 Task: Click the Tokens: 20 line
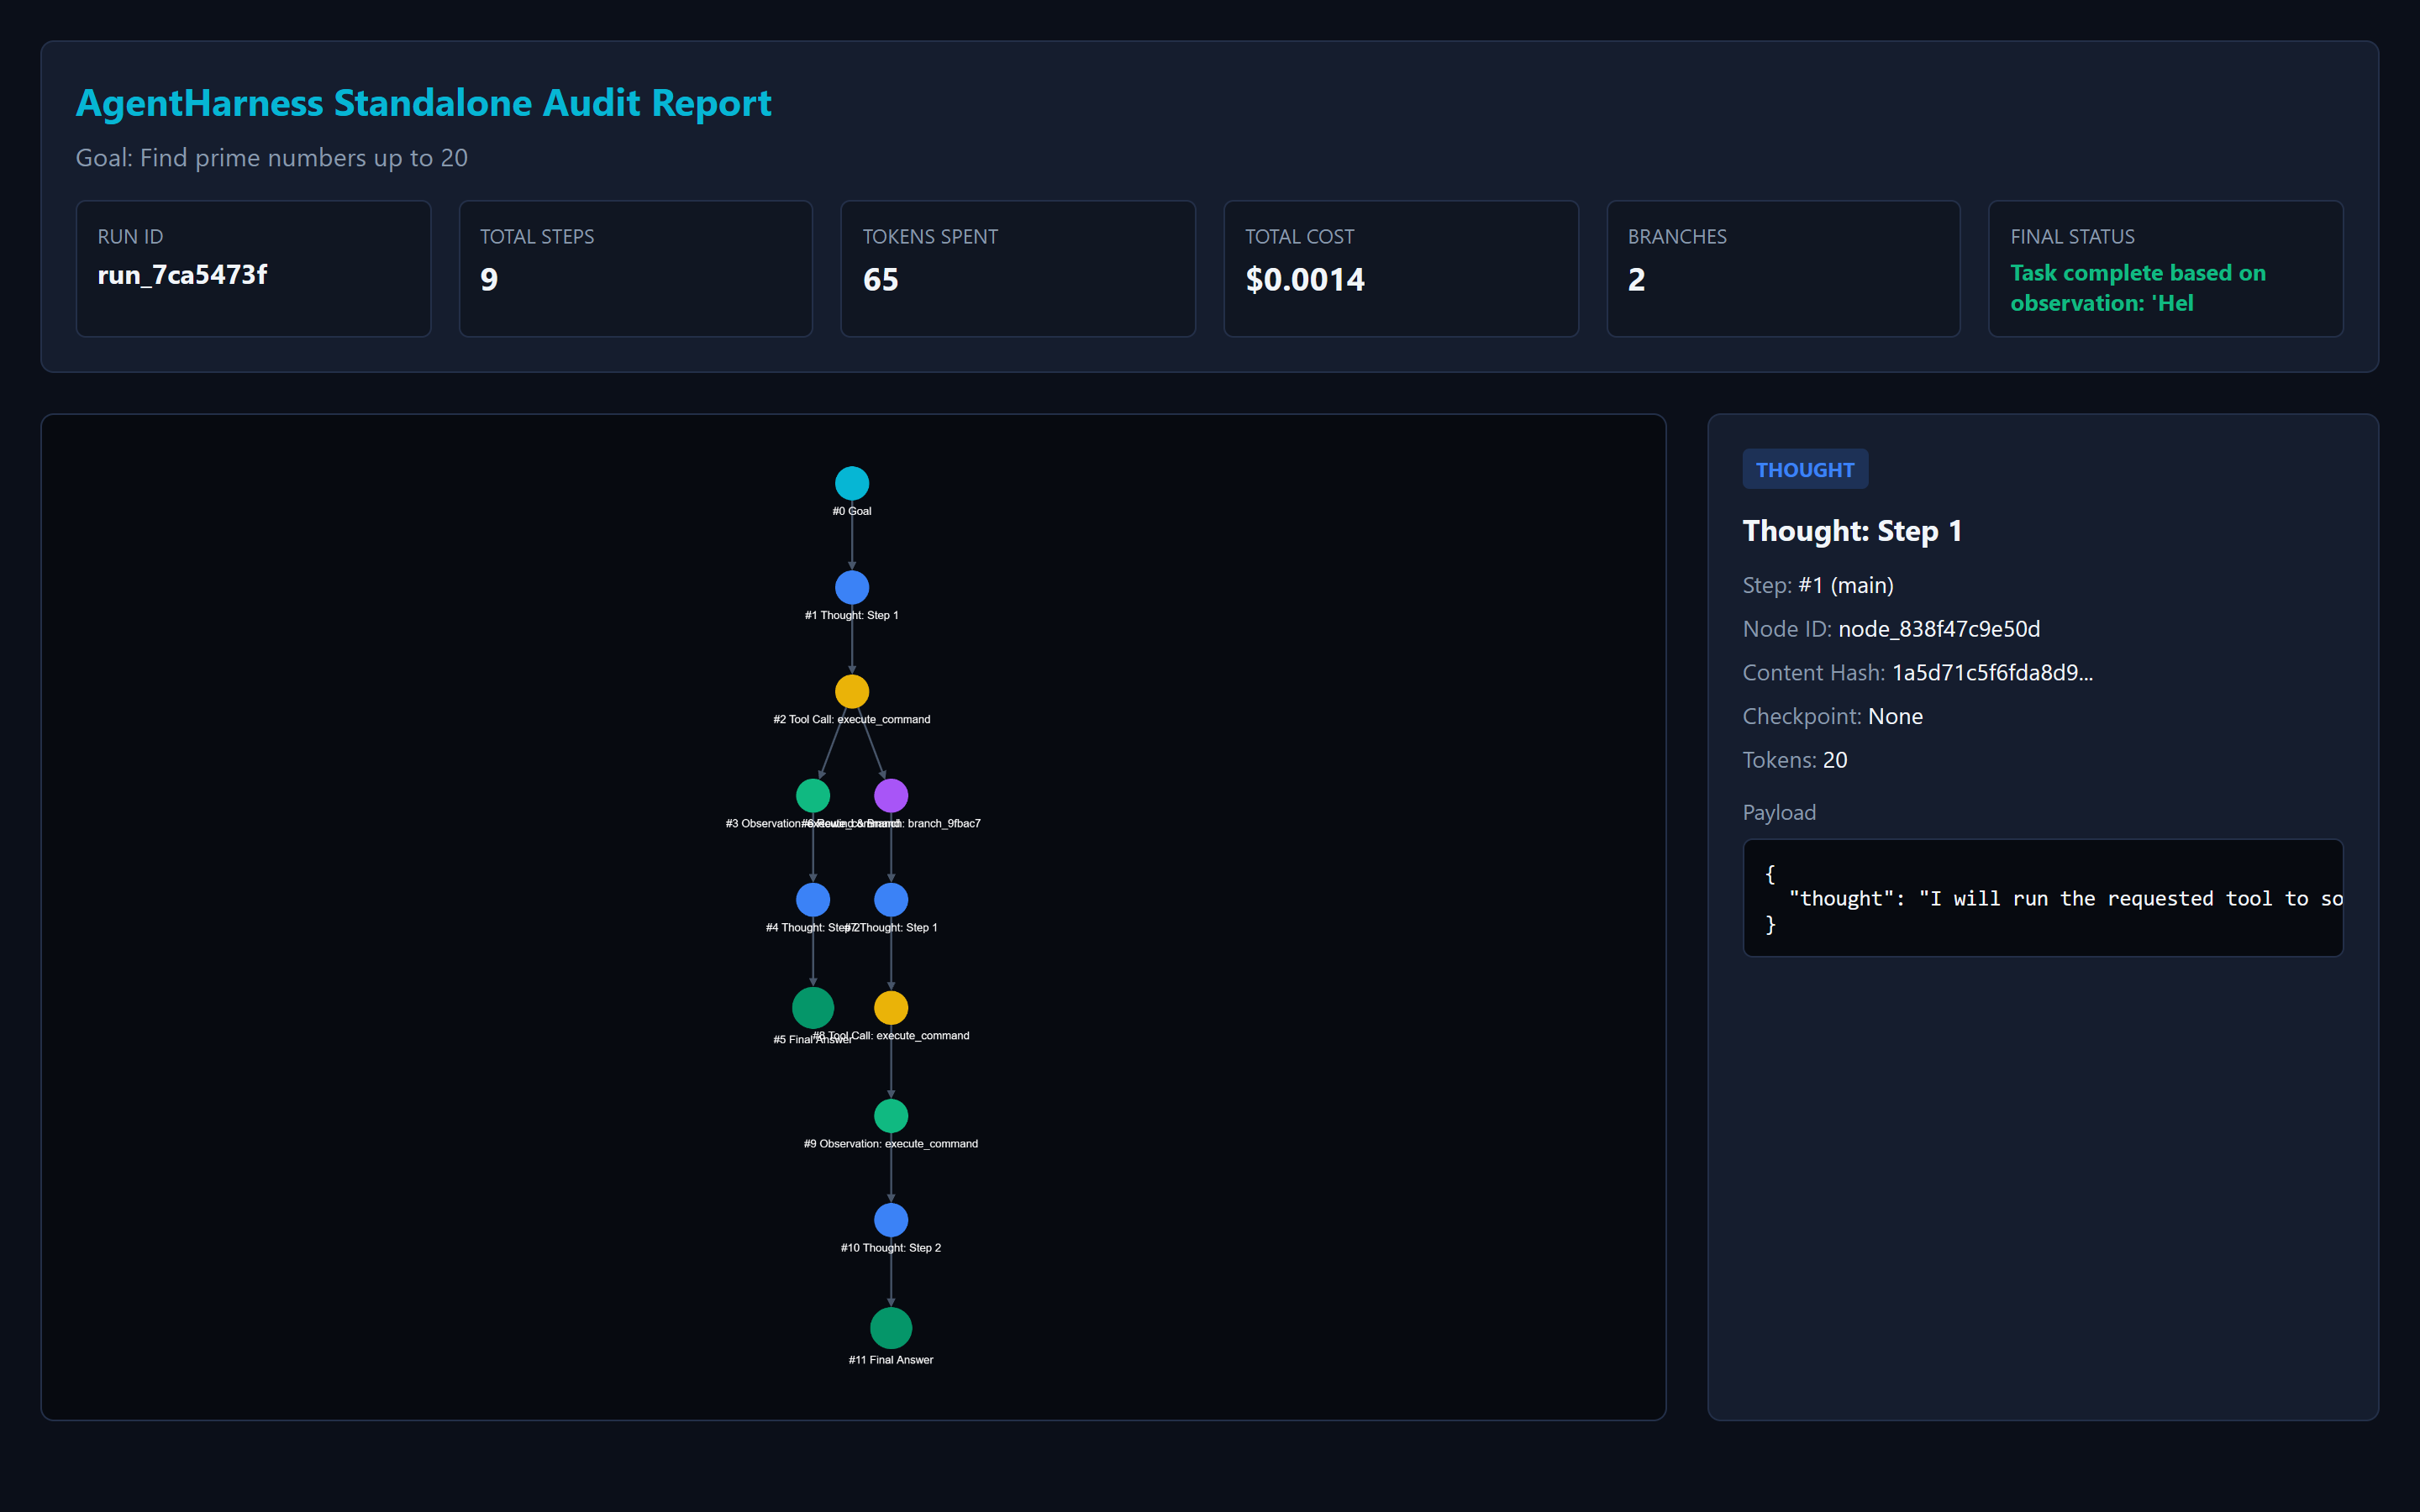point(1795,760)
